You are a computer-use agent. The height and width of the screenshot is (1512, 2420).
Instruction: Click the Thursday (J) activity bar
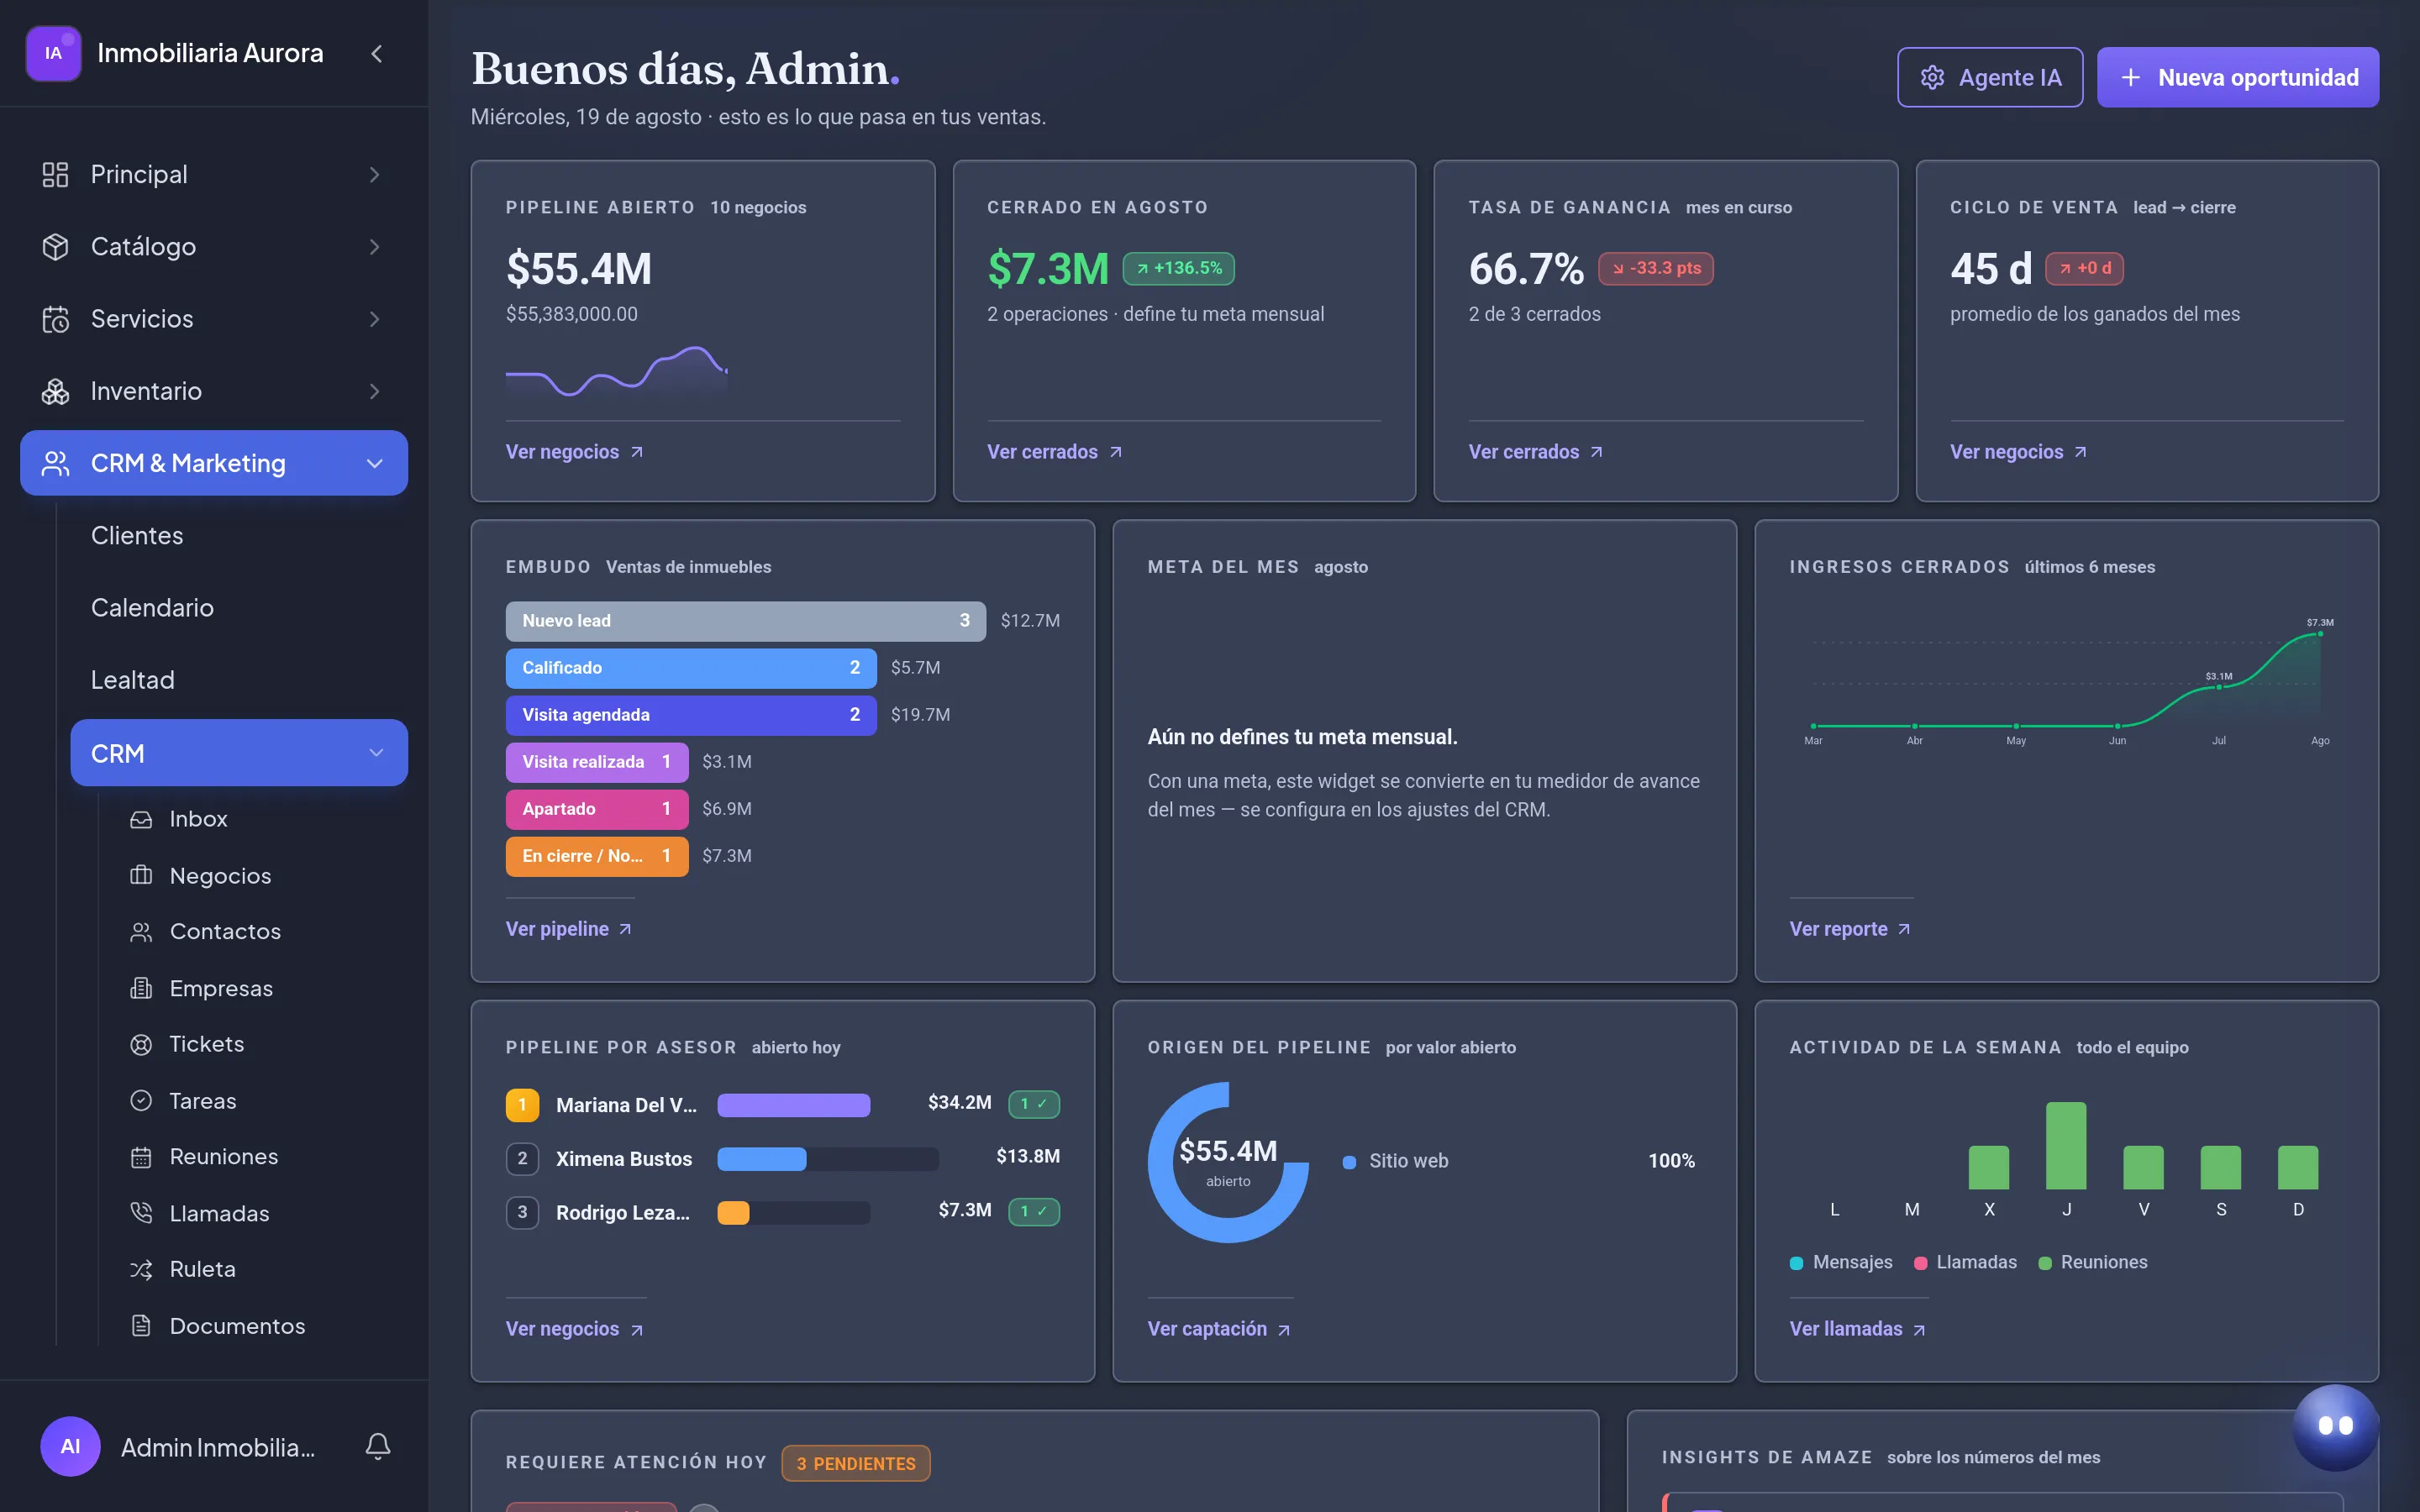2066,1145
